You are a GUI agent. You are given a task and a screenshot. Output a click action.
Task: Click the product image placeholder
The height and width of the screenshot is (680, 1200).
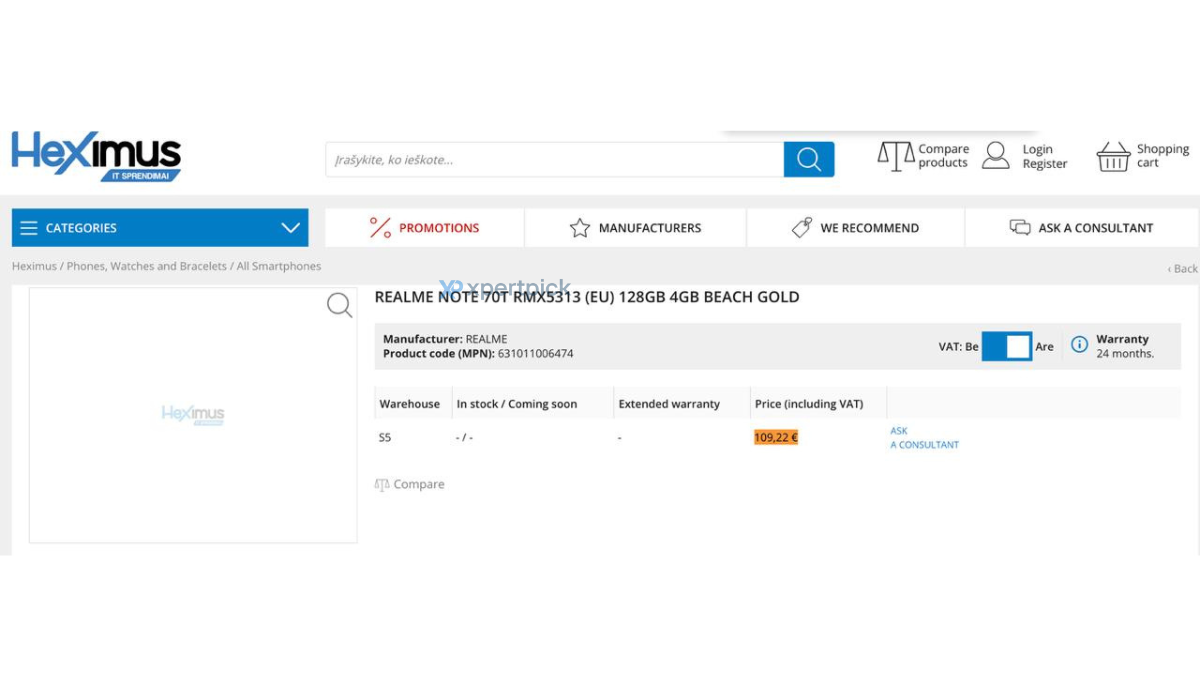(x=193, y=415)
